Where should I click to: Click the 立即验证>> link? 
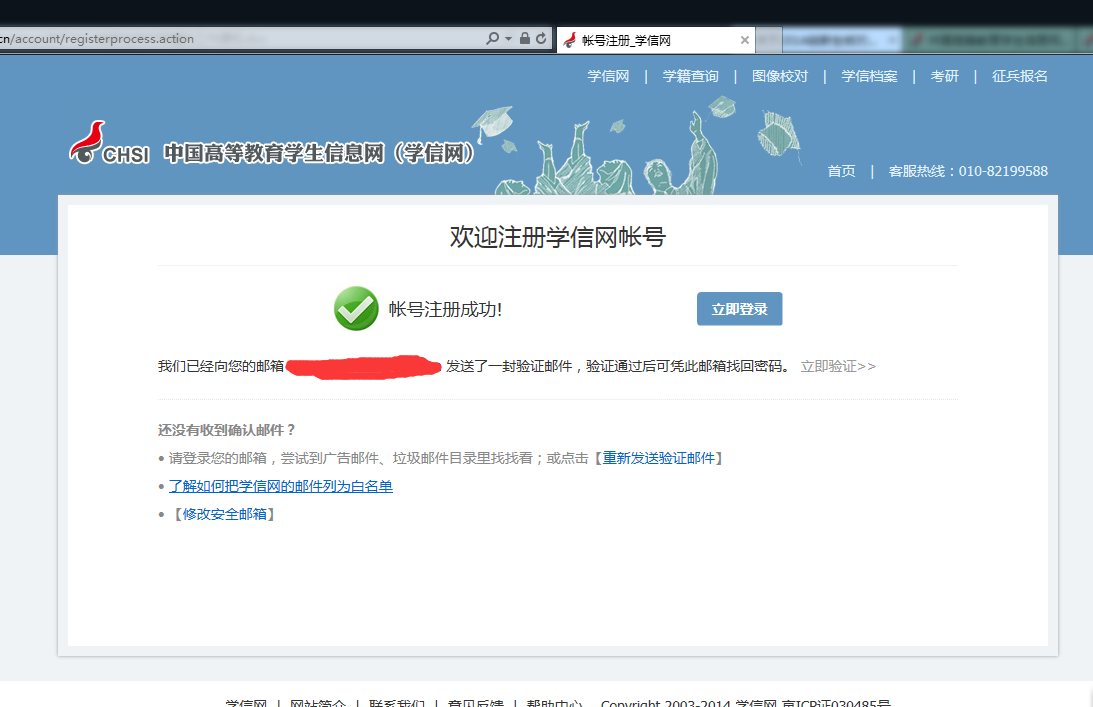[x=838, y=366]
